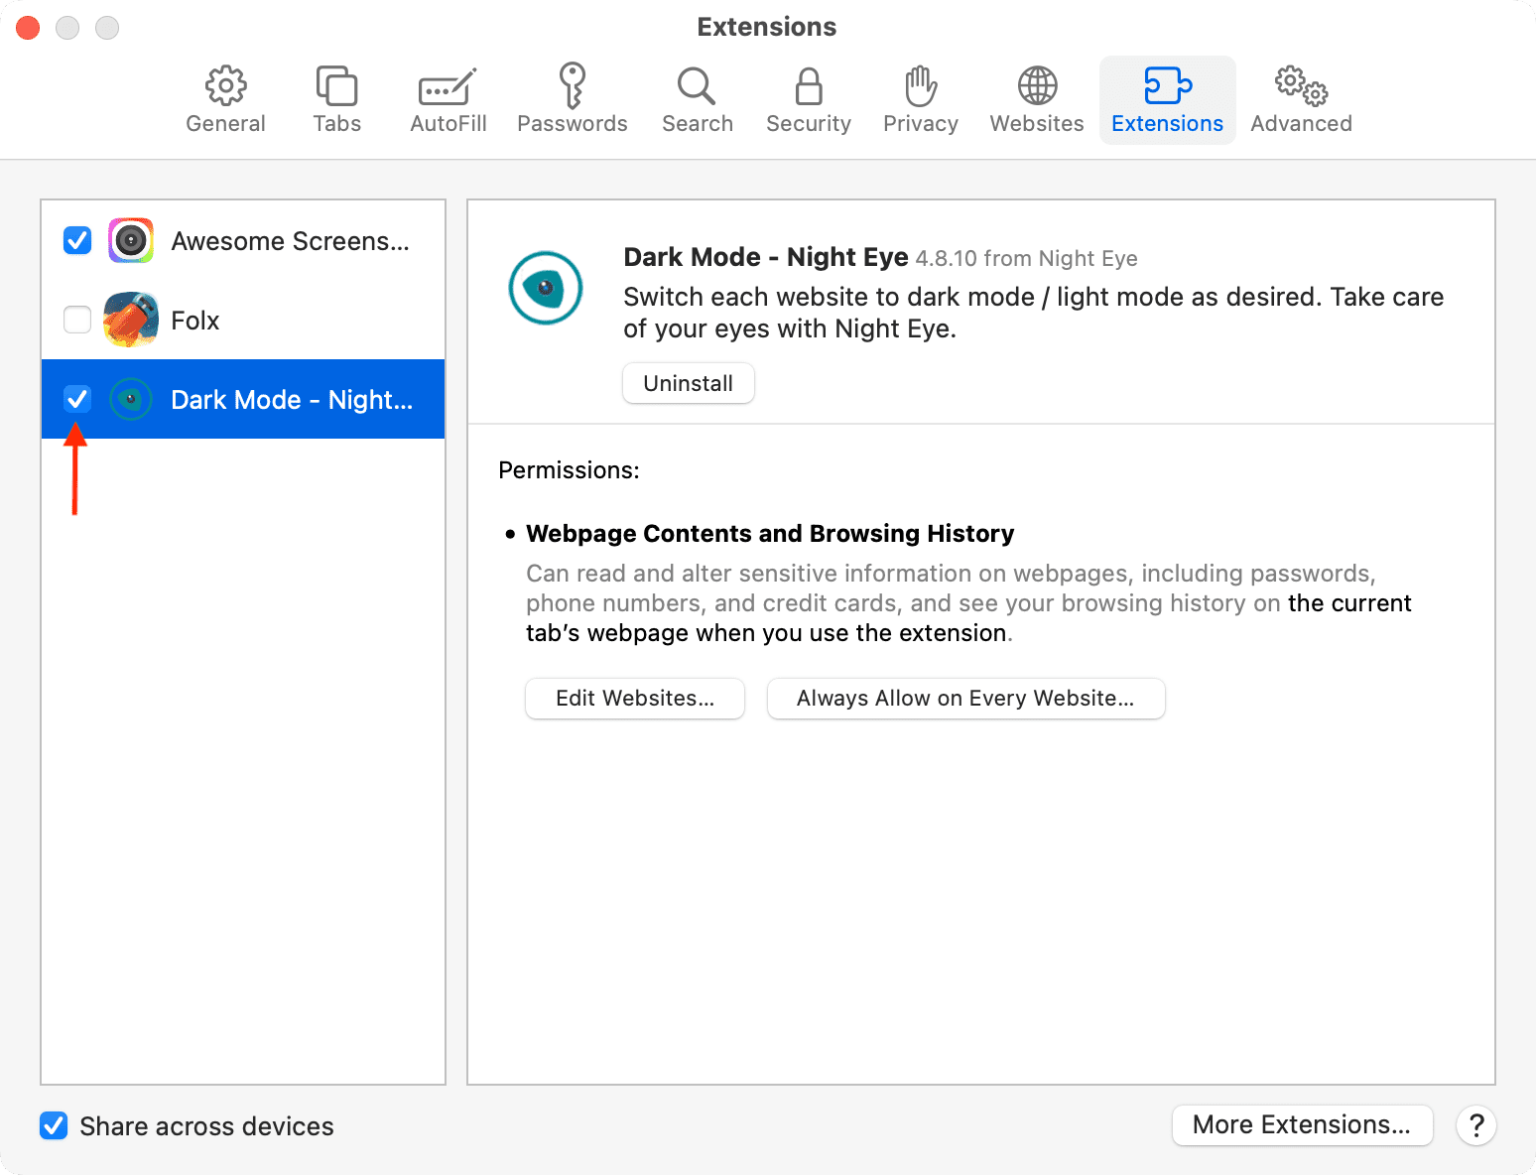Select Dark Mode - Night... row name

point(292,400)
